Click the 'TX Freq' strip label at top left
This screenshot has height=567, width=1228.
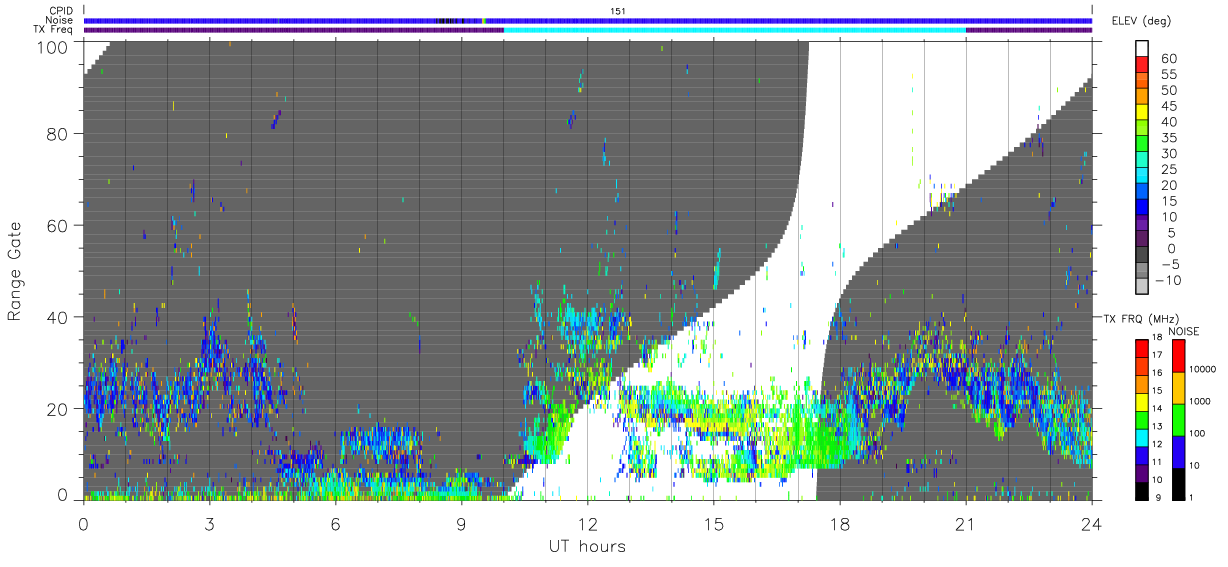54,29
